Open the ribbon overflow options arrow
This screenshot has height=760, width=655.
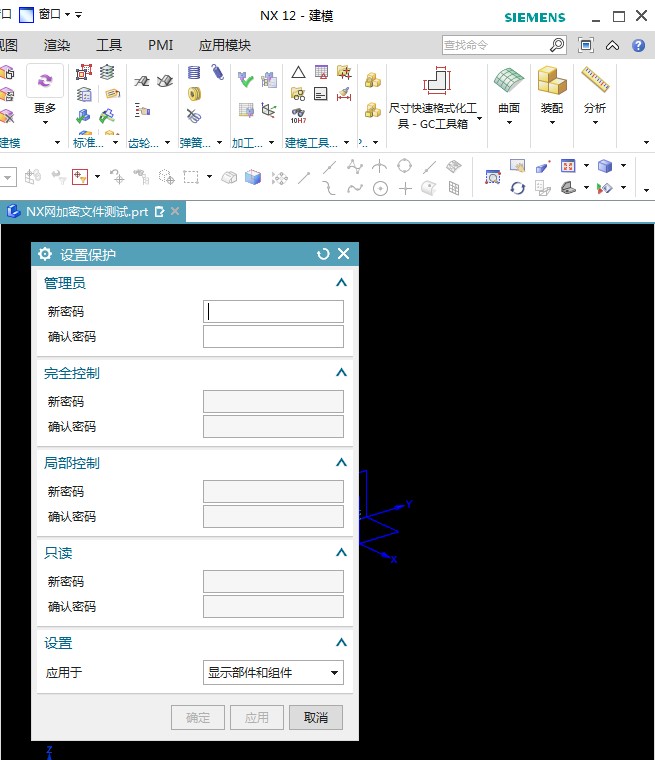(x=646, y=142)
